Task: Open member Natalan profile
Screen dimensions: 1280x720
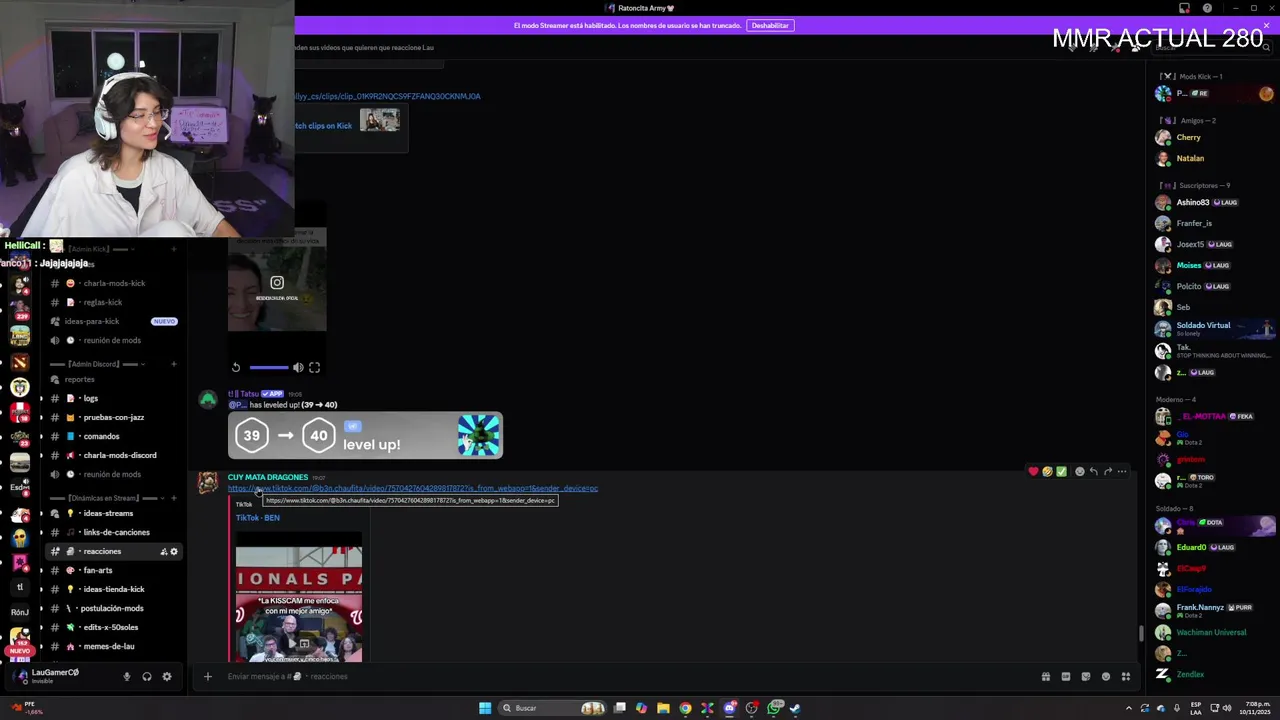Action: pyautogui.click(x=1190, y=159)
